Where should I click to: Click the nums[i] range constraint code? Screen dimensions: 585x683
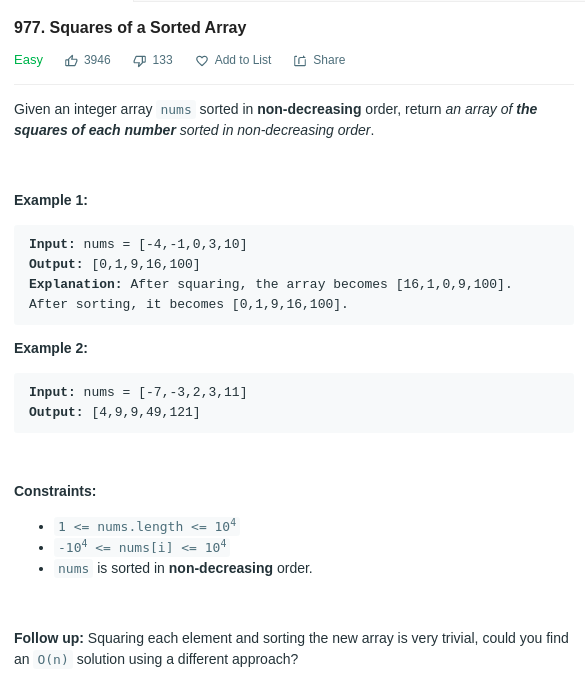pos(142,547)
